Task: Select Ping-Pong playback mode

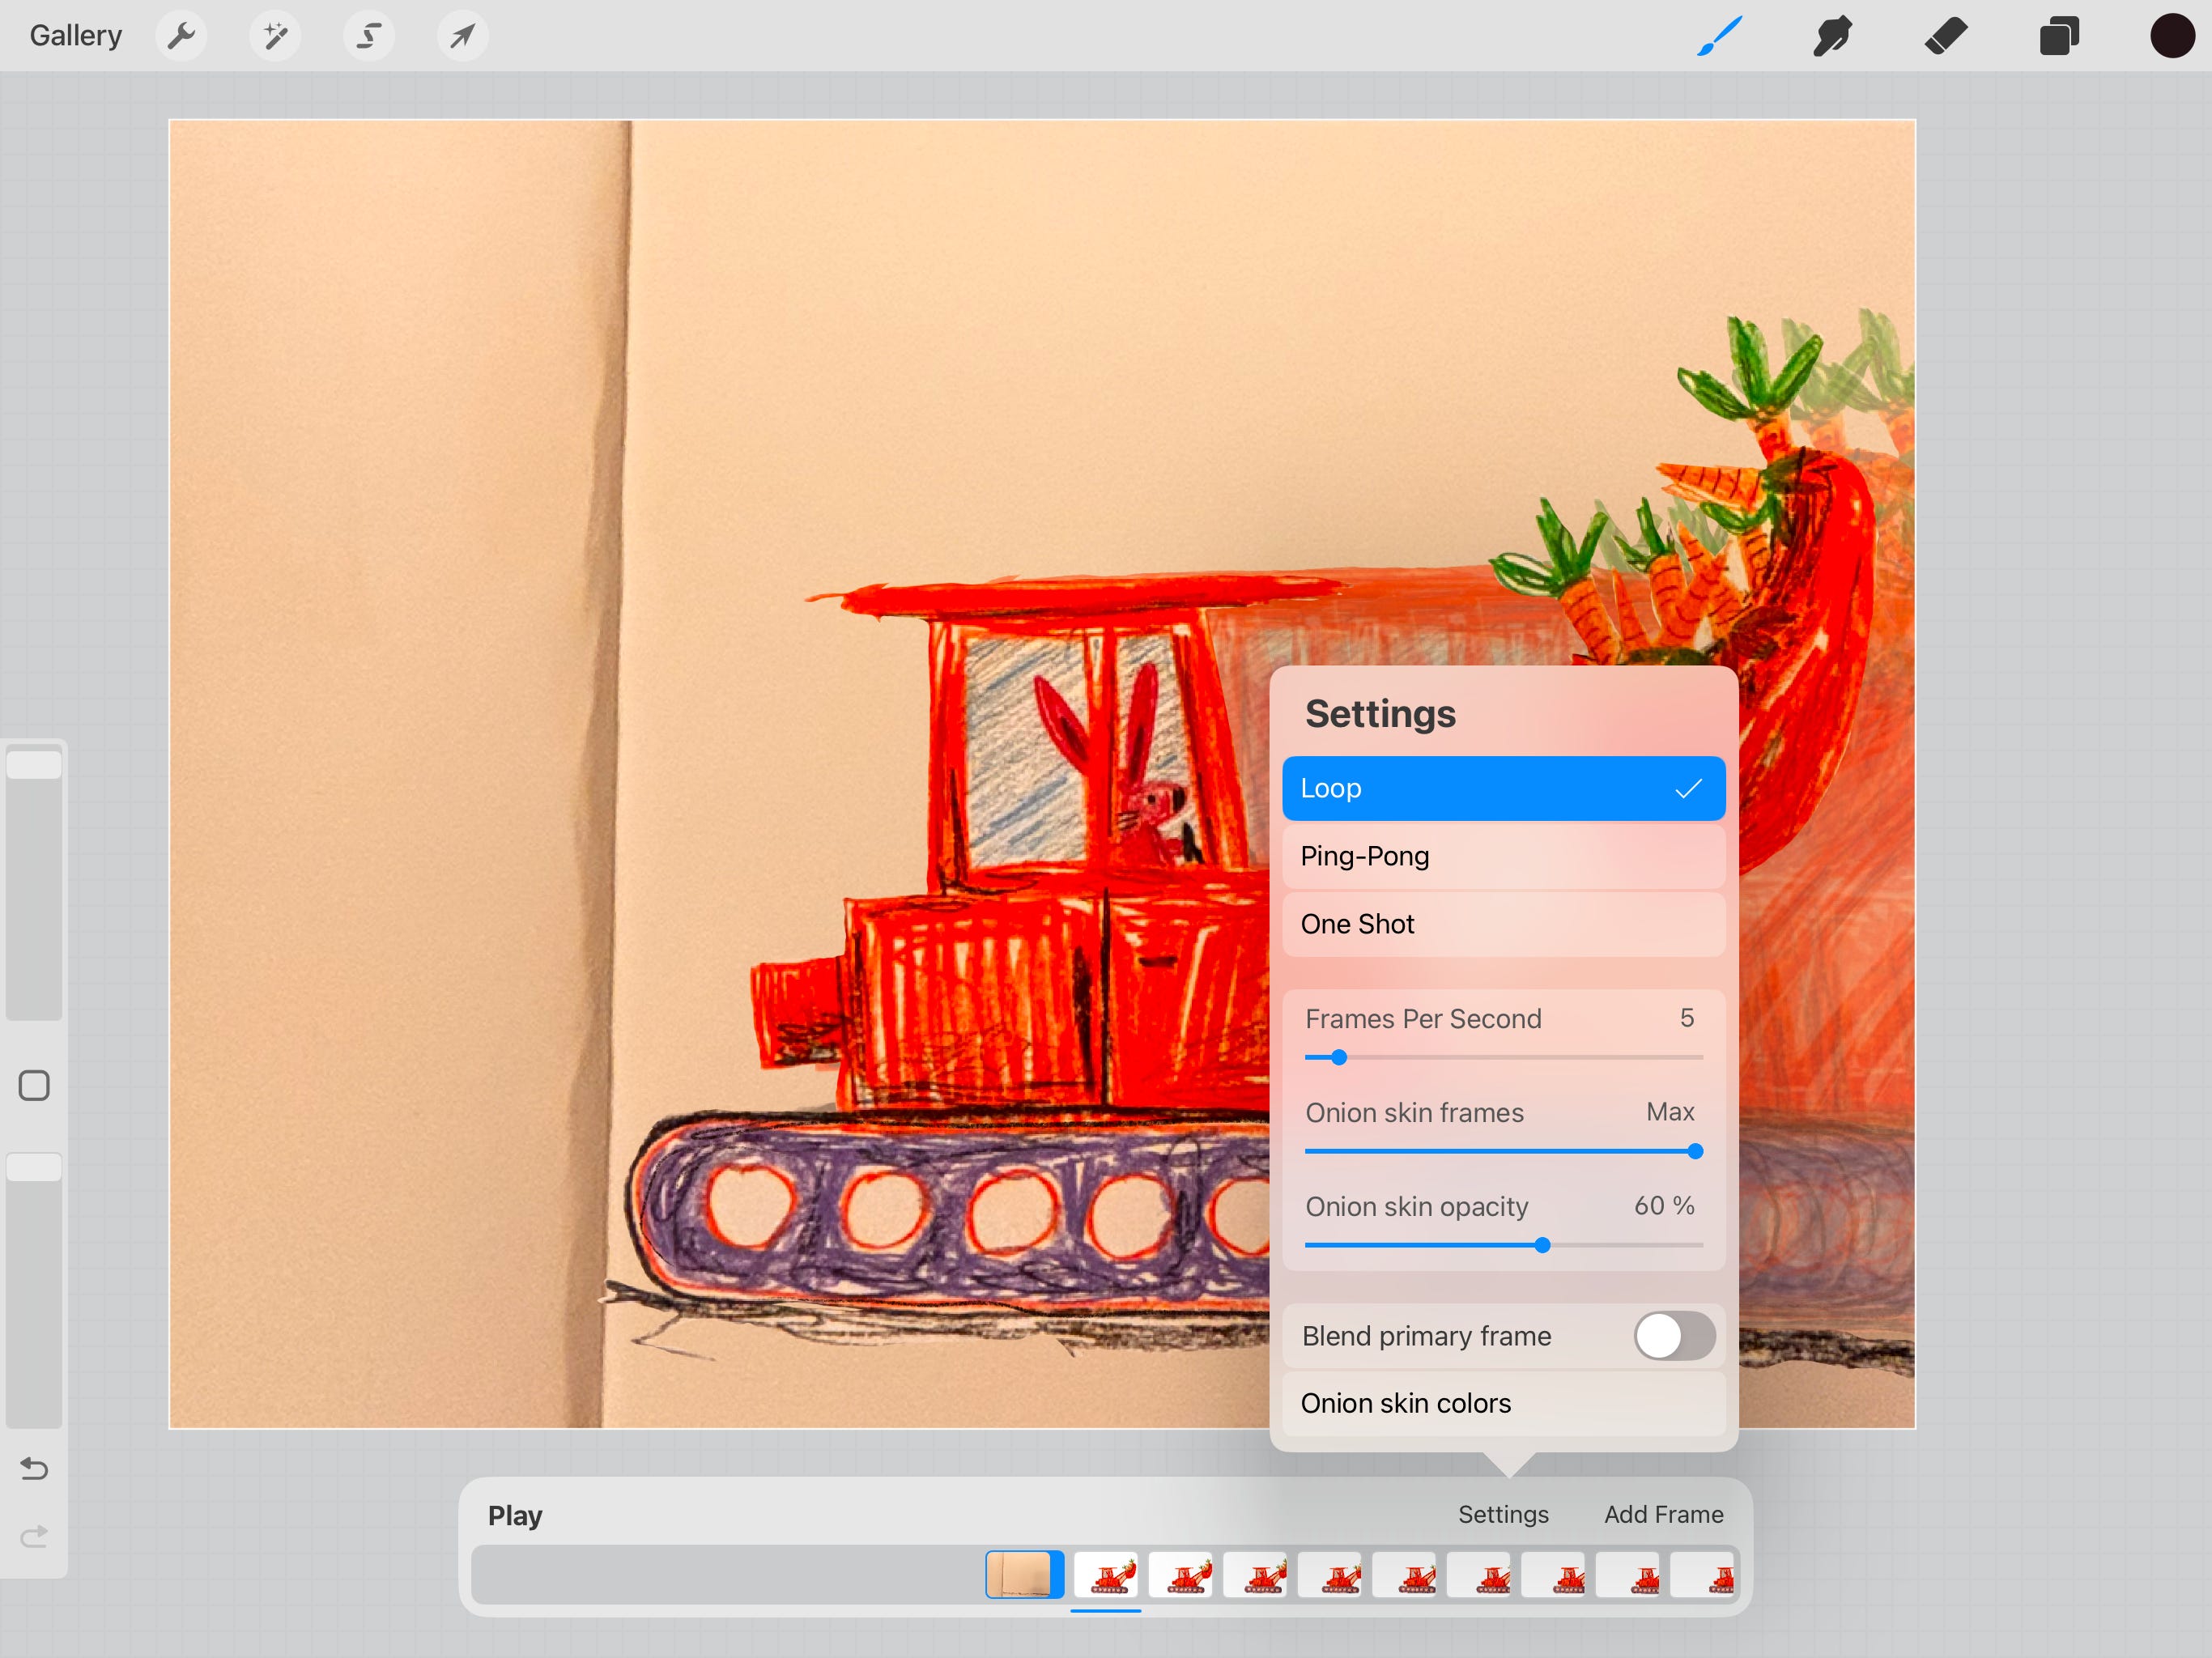Action: coord(1503,856)
